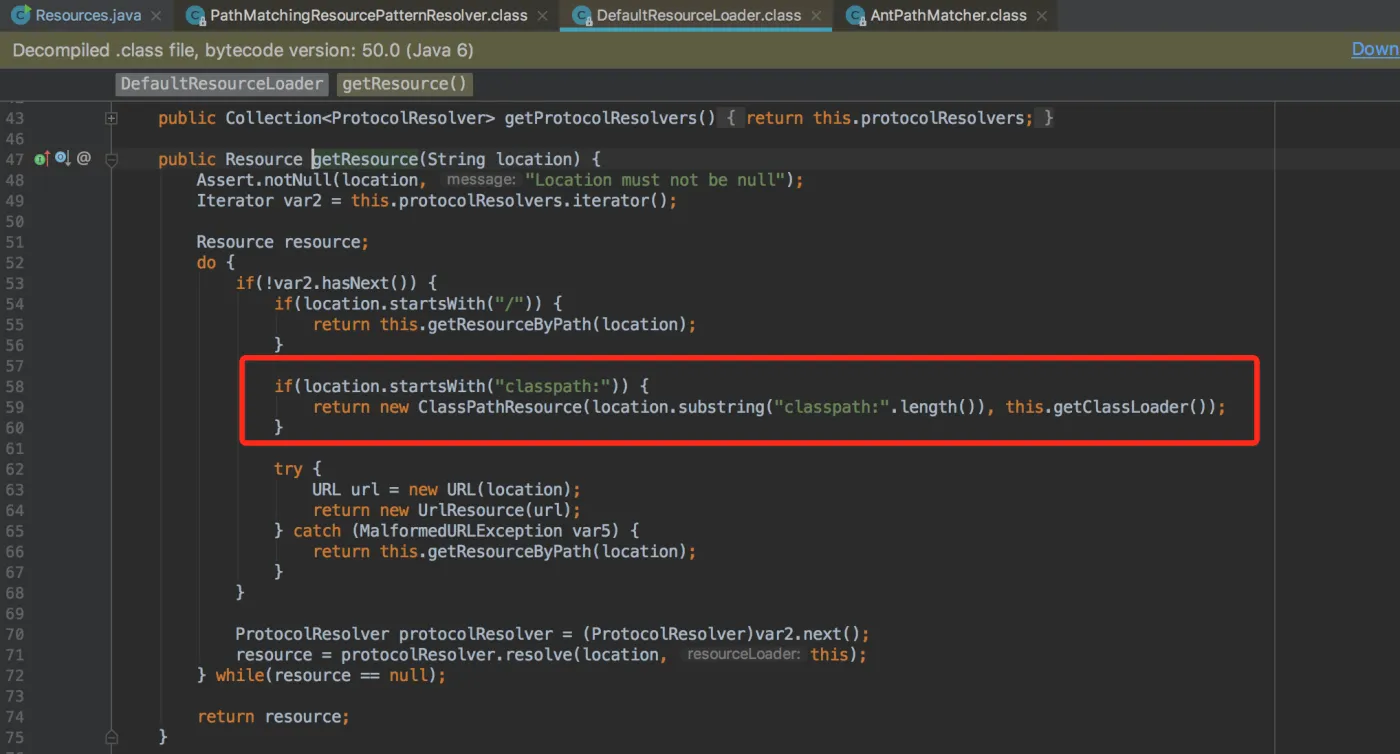The height and width of the screenshot is (754, 1400).
Task: Click the Download sources link
Action: click(x=1375, y=49)
